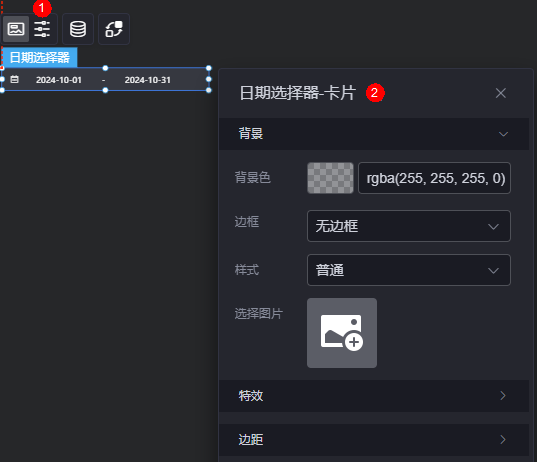
Task: Click the calendar icon in date picker
Action: pyautogui.click(x=14, y=79)
